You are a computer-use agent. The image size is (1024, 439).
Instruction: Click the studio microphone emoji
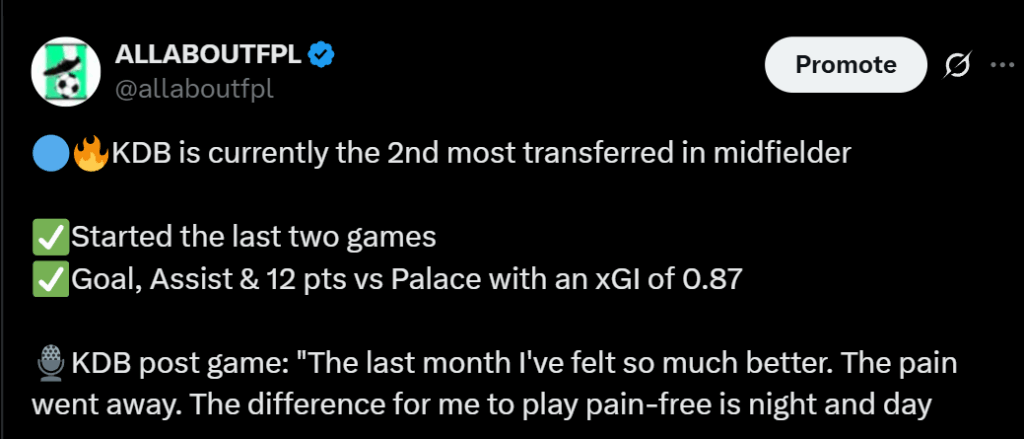[x=51, y=363]
